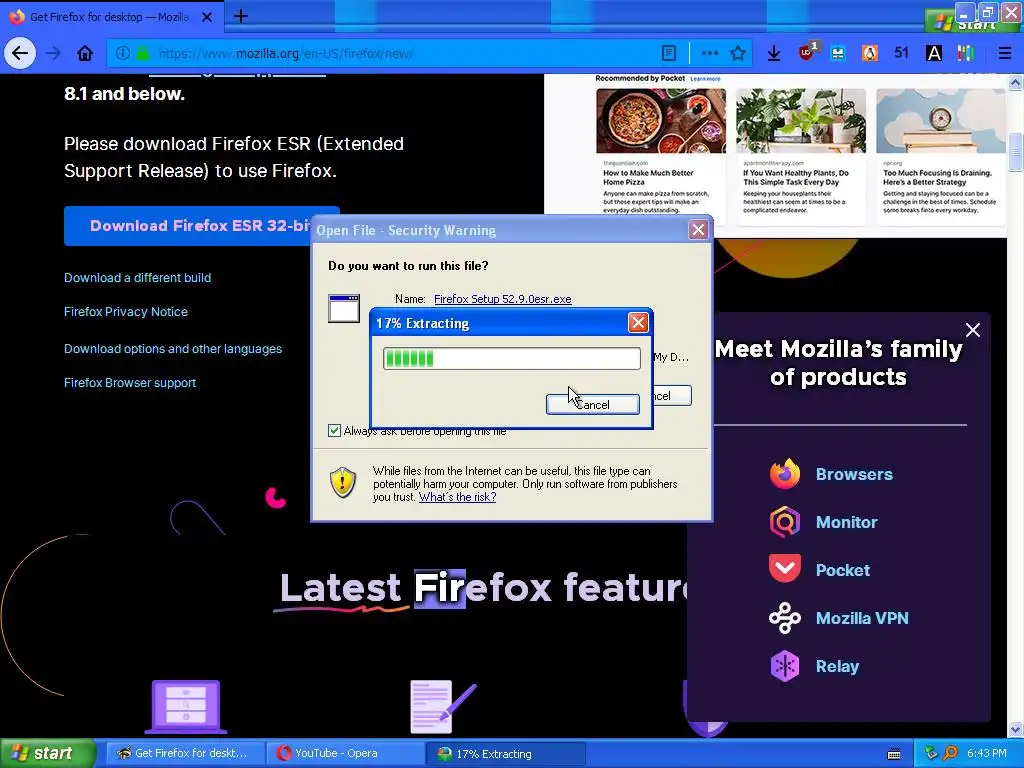This screenshot has height=768, width=1024.
Task: Click Firefox Setup 52.9.0esr.exe file name link
Action: 502,299
